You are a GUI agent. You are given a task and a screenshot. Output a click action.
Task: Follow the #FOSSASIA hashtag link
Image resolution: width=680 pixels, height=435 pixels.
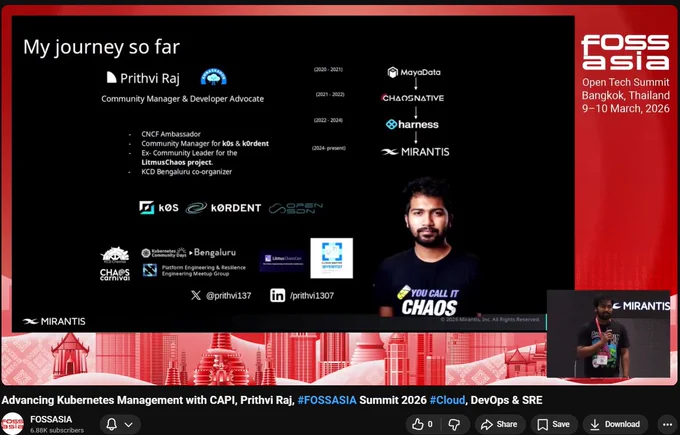tap(327, 400)
